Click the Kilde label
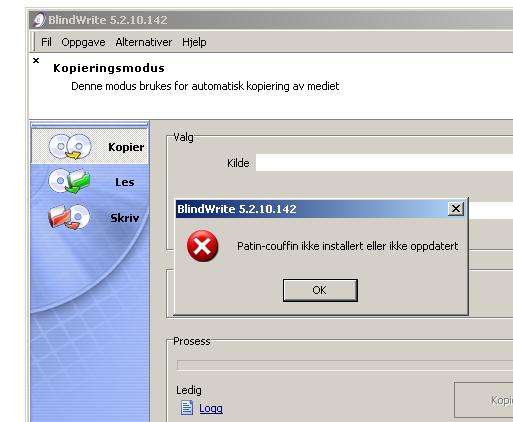 [x=238, y=163]
